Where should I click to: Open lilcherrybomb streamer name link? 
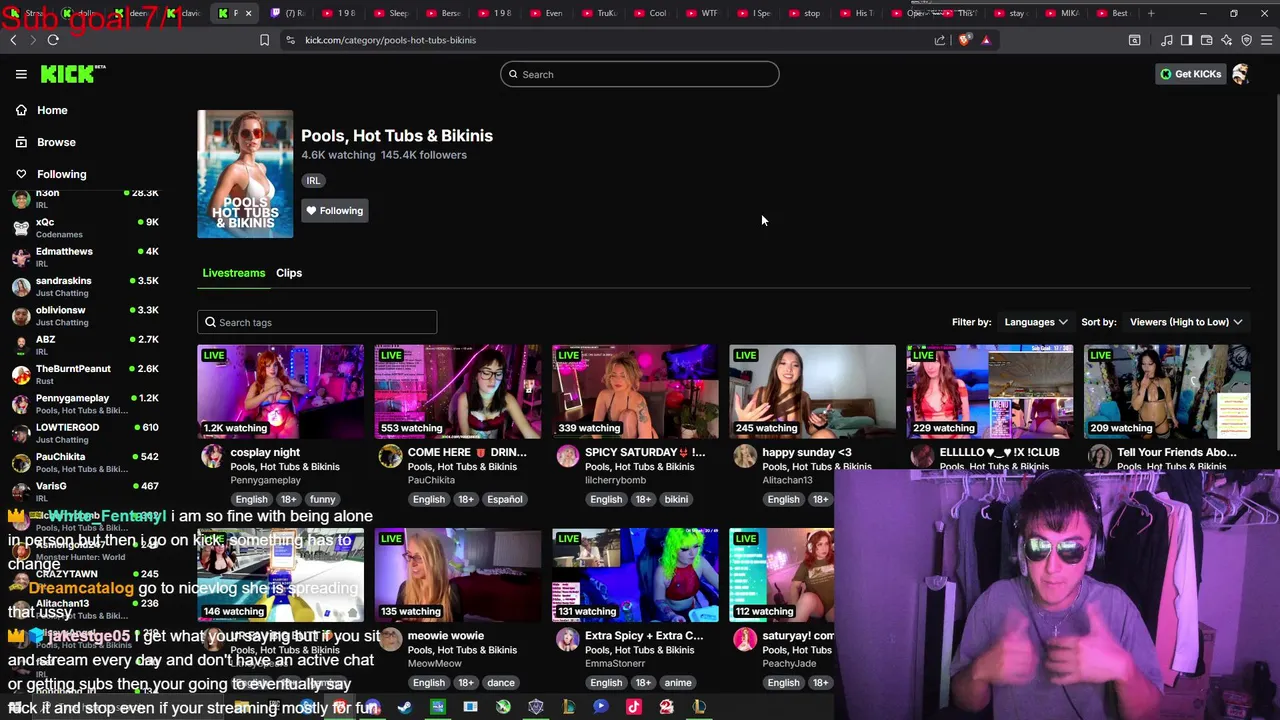click(x=615, y=480)
